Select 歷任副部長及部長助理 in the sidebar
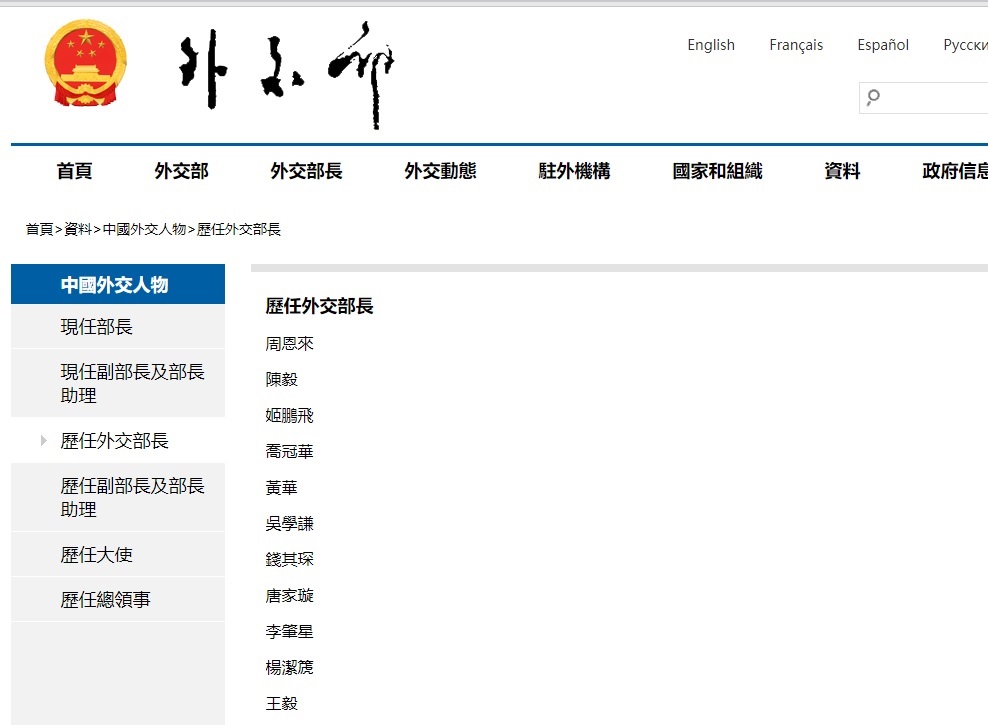The width and height of the screenshot is (988, 725). (118, 497)
